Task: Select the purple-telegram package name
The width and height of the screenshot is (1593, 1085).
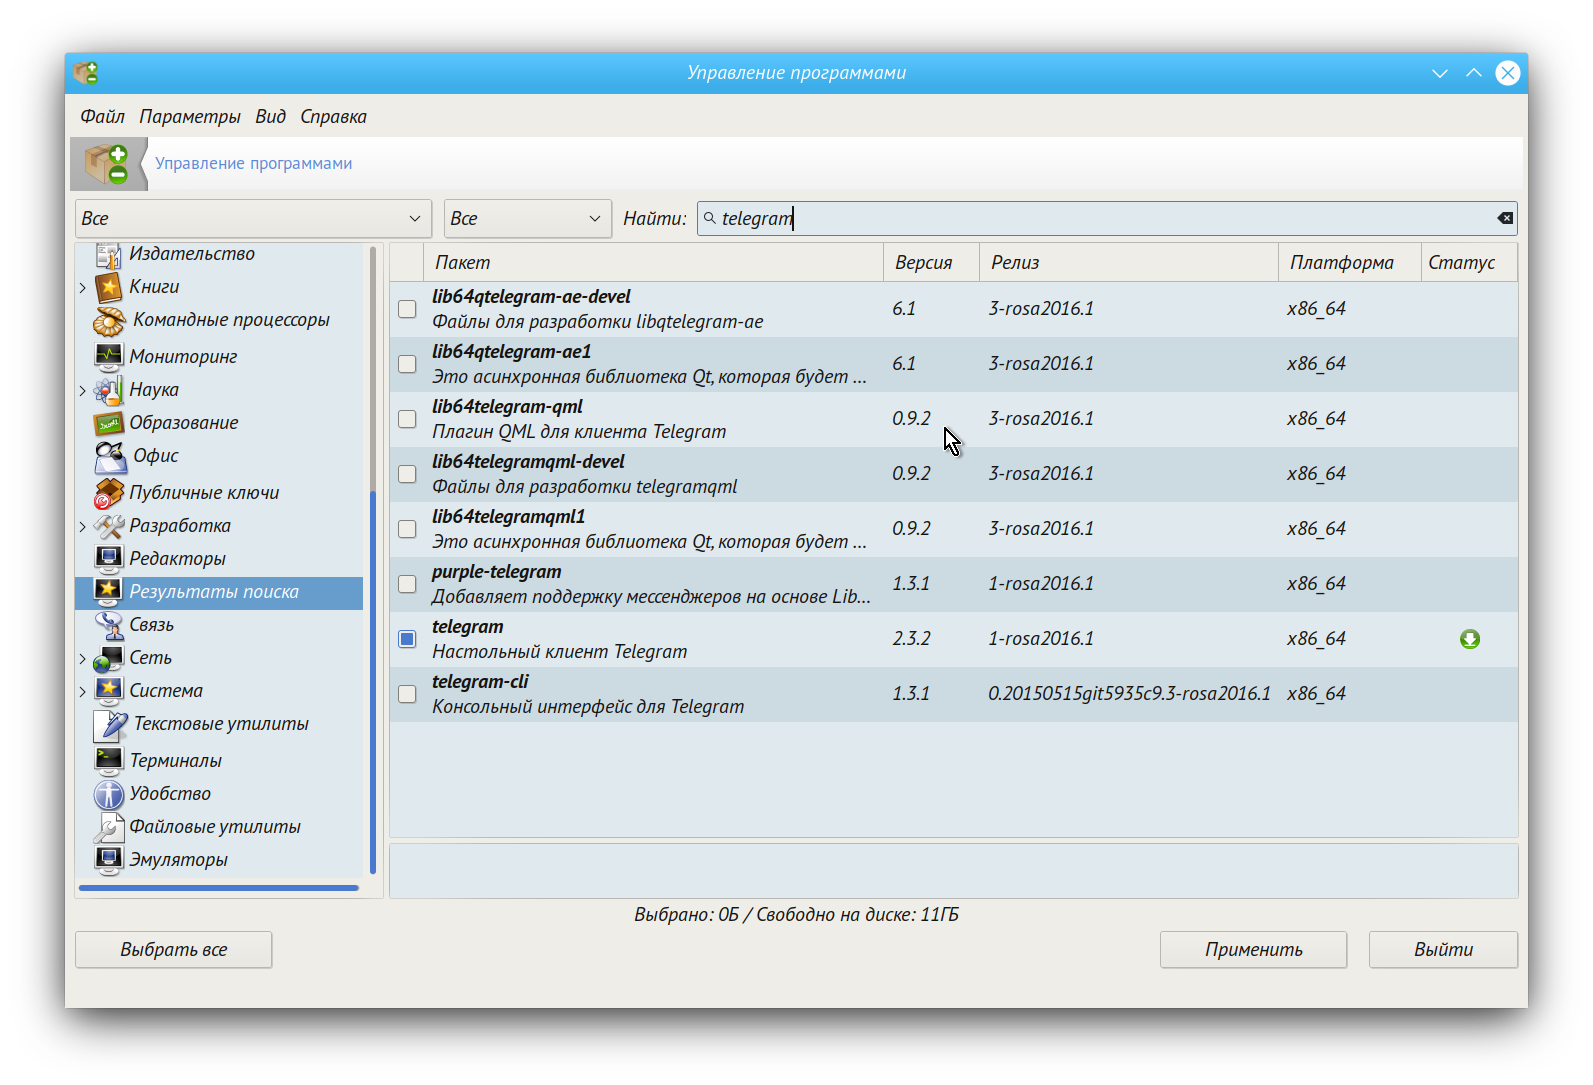Action: (x=496, y=572)
